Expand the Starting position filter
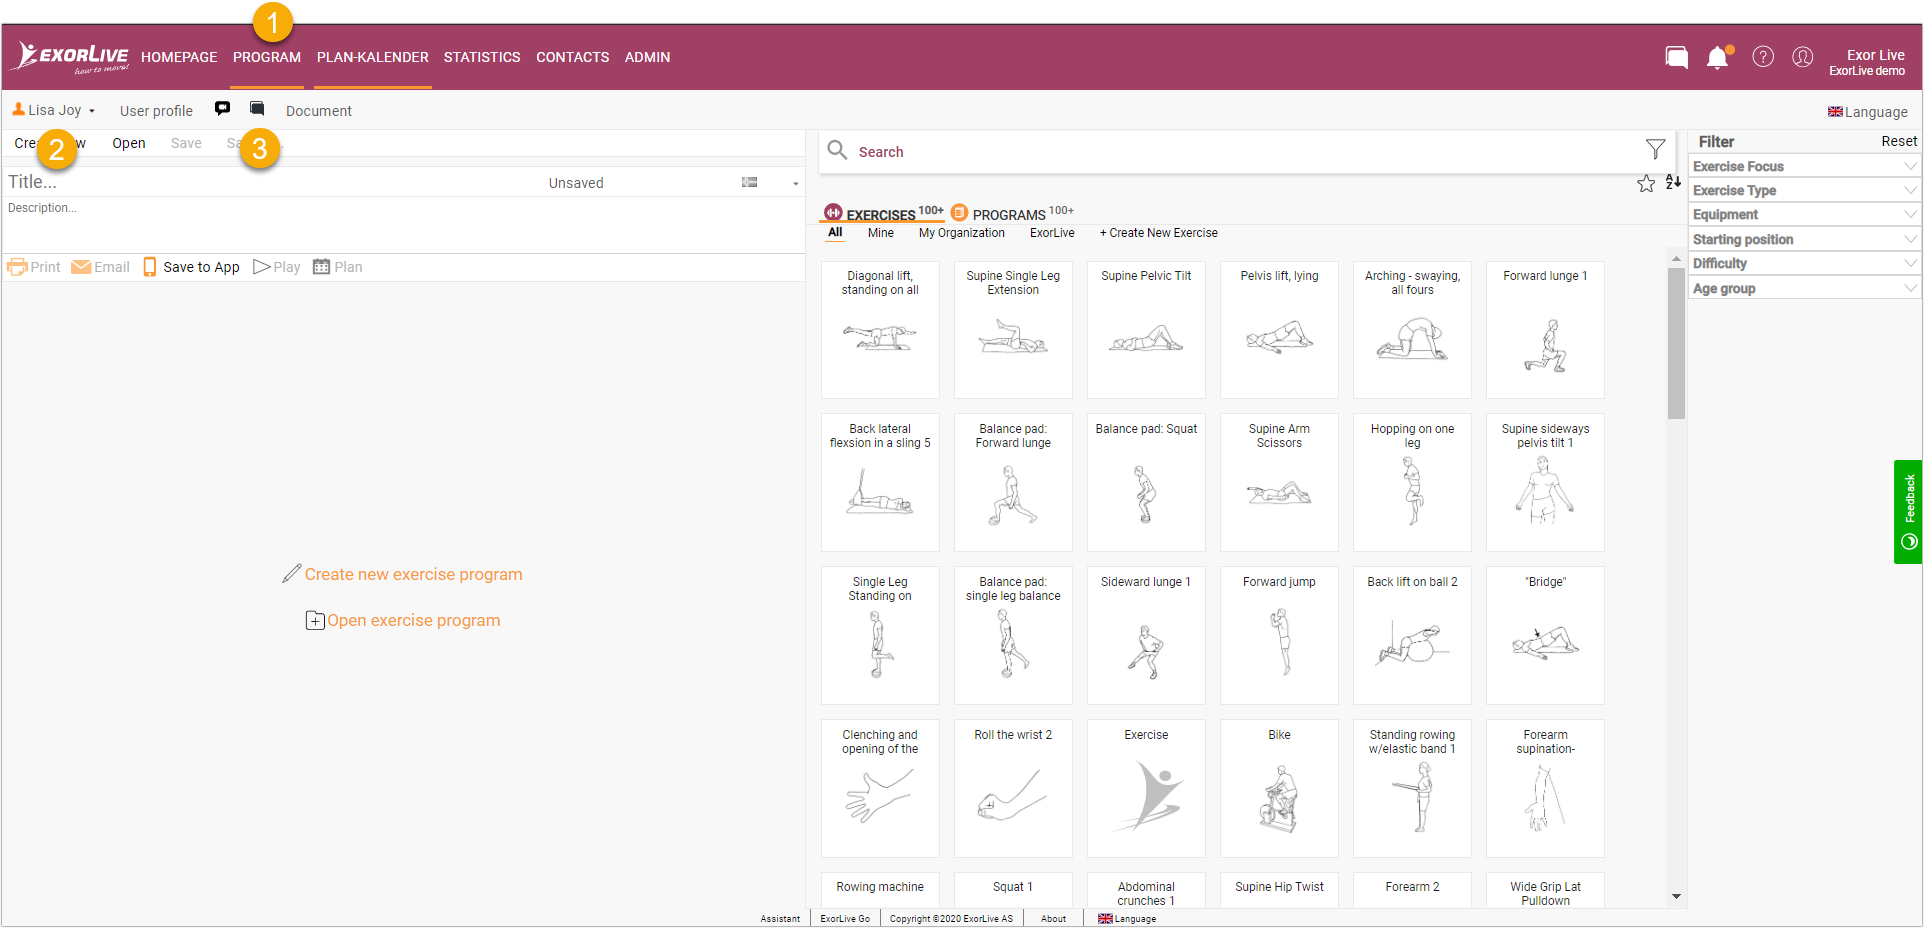Screen dimensions: 1926x930 (x=1804, y=239)
